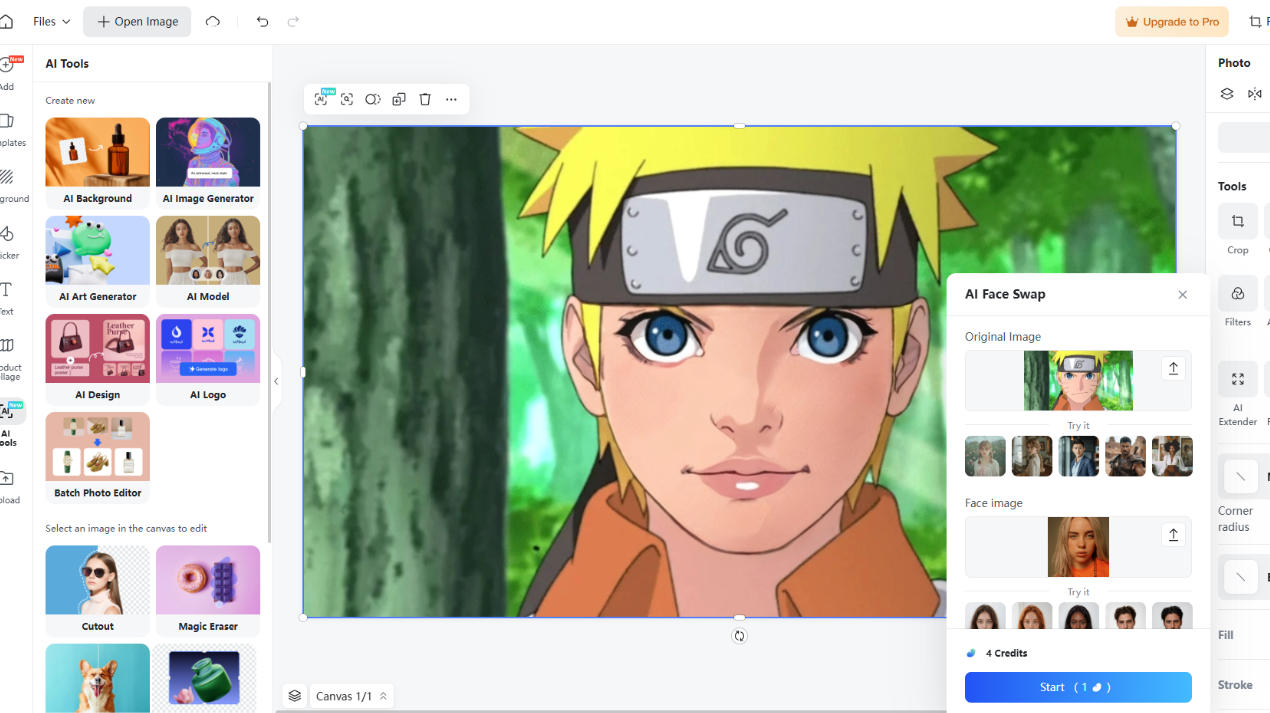
Task: Redo the last action
Action: [x=293, y=21]
